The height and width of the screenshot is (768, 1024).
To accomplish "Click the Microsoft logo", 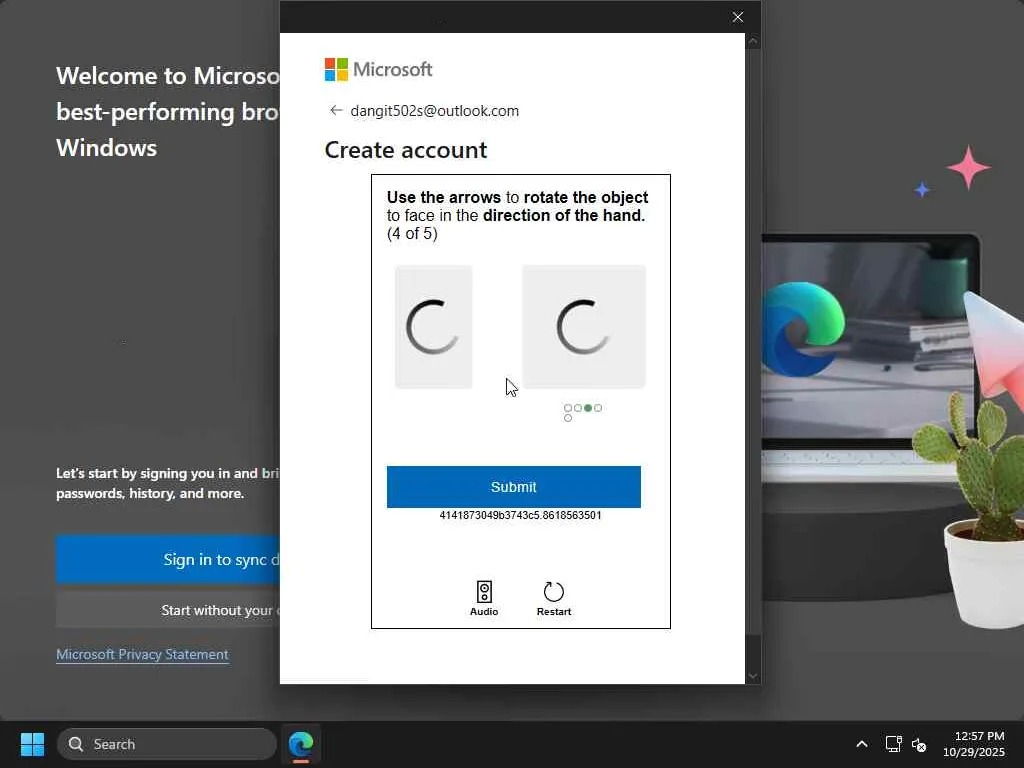I will click(378, 69).
